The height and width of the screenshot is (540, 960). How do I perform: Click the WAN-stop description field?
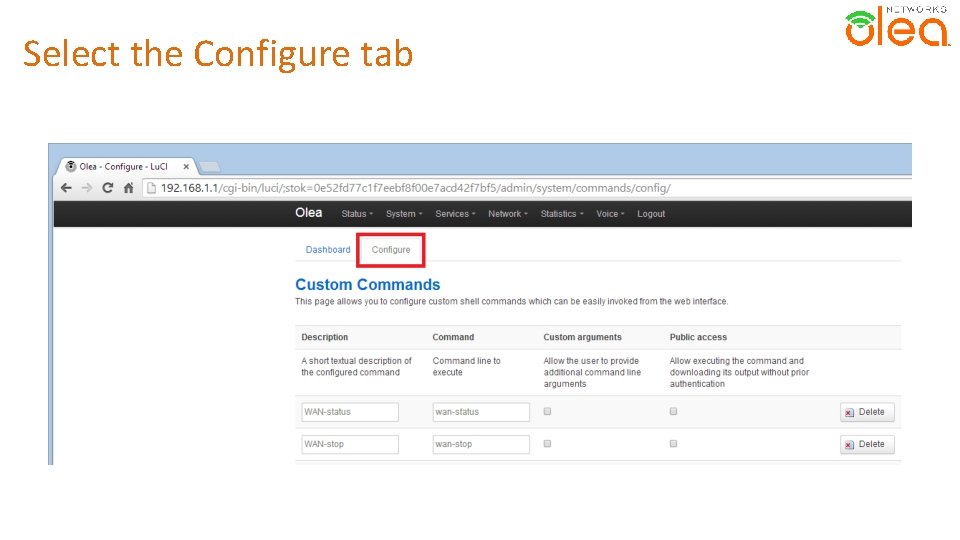pyautogui.click(x=350, y=444)
